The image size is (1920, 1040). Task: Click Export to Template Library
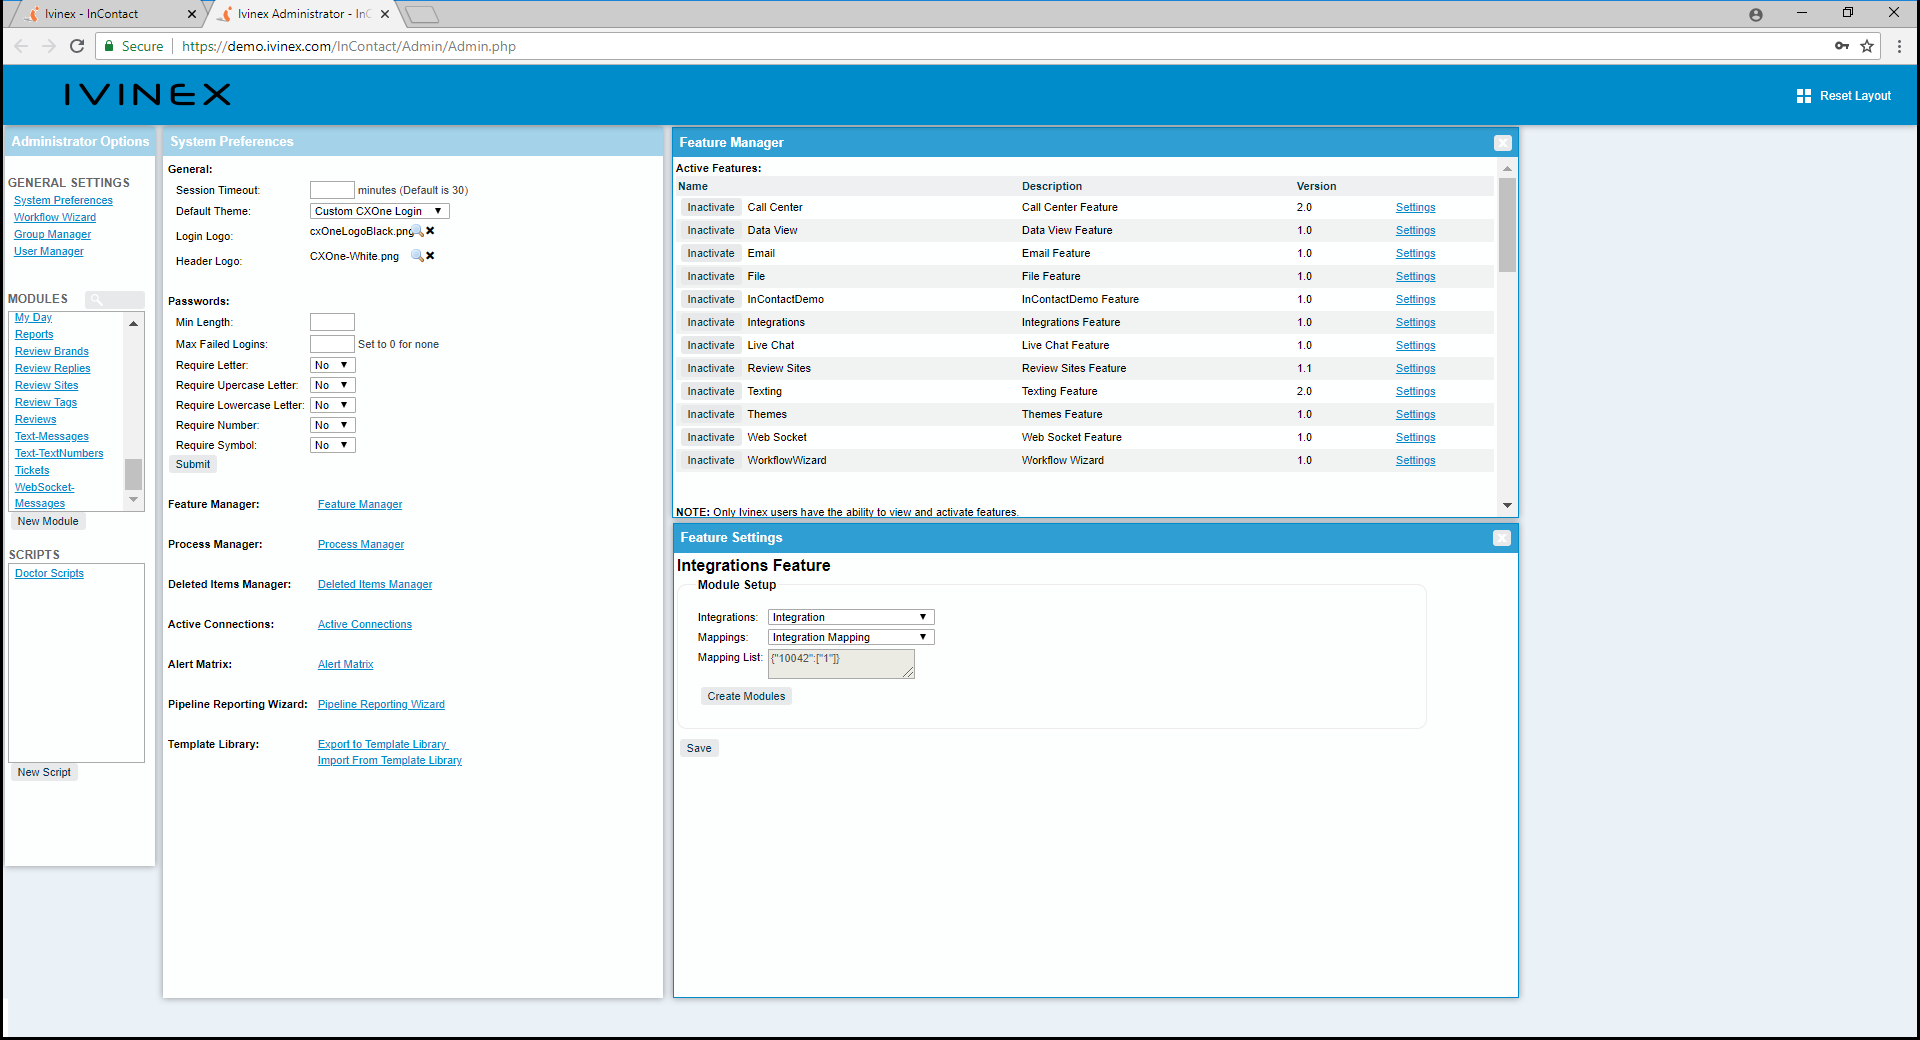pos(383,744)
